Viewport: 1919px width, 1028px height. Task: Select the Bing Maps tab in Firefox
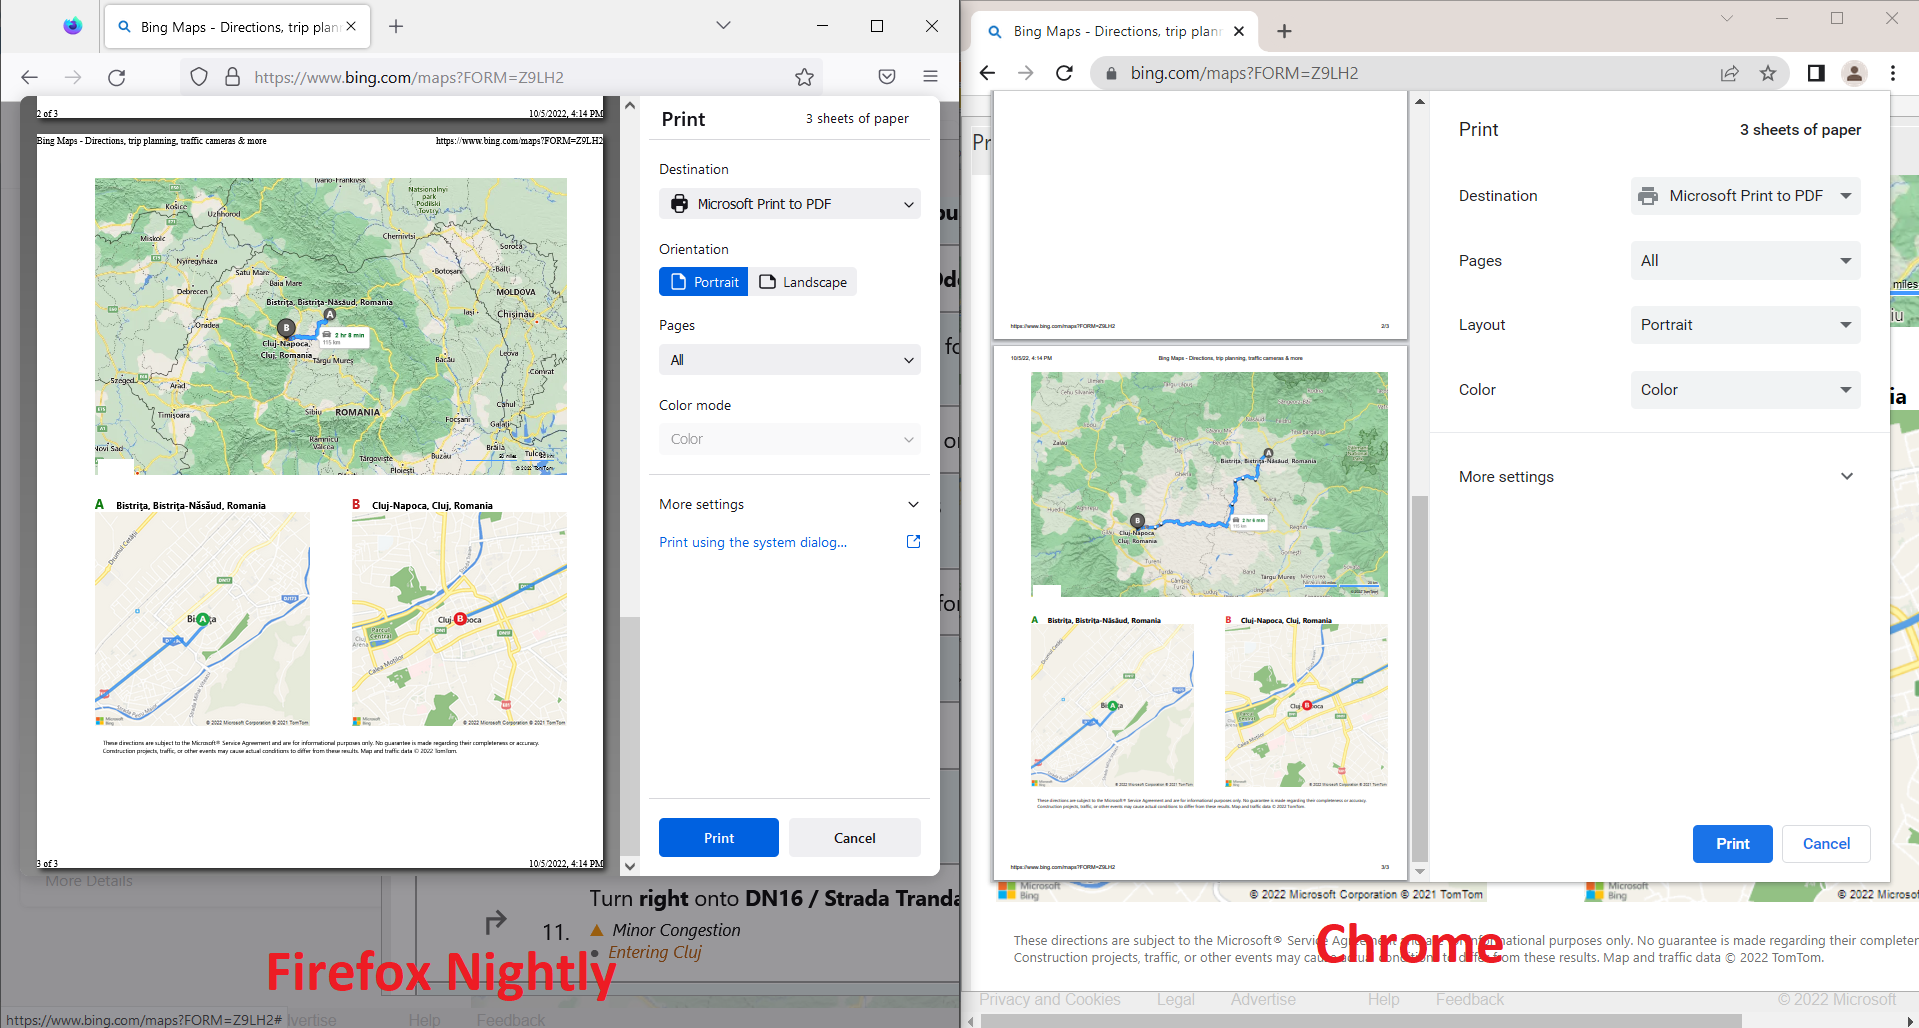pos(230,27)
